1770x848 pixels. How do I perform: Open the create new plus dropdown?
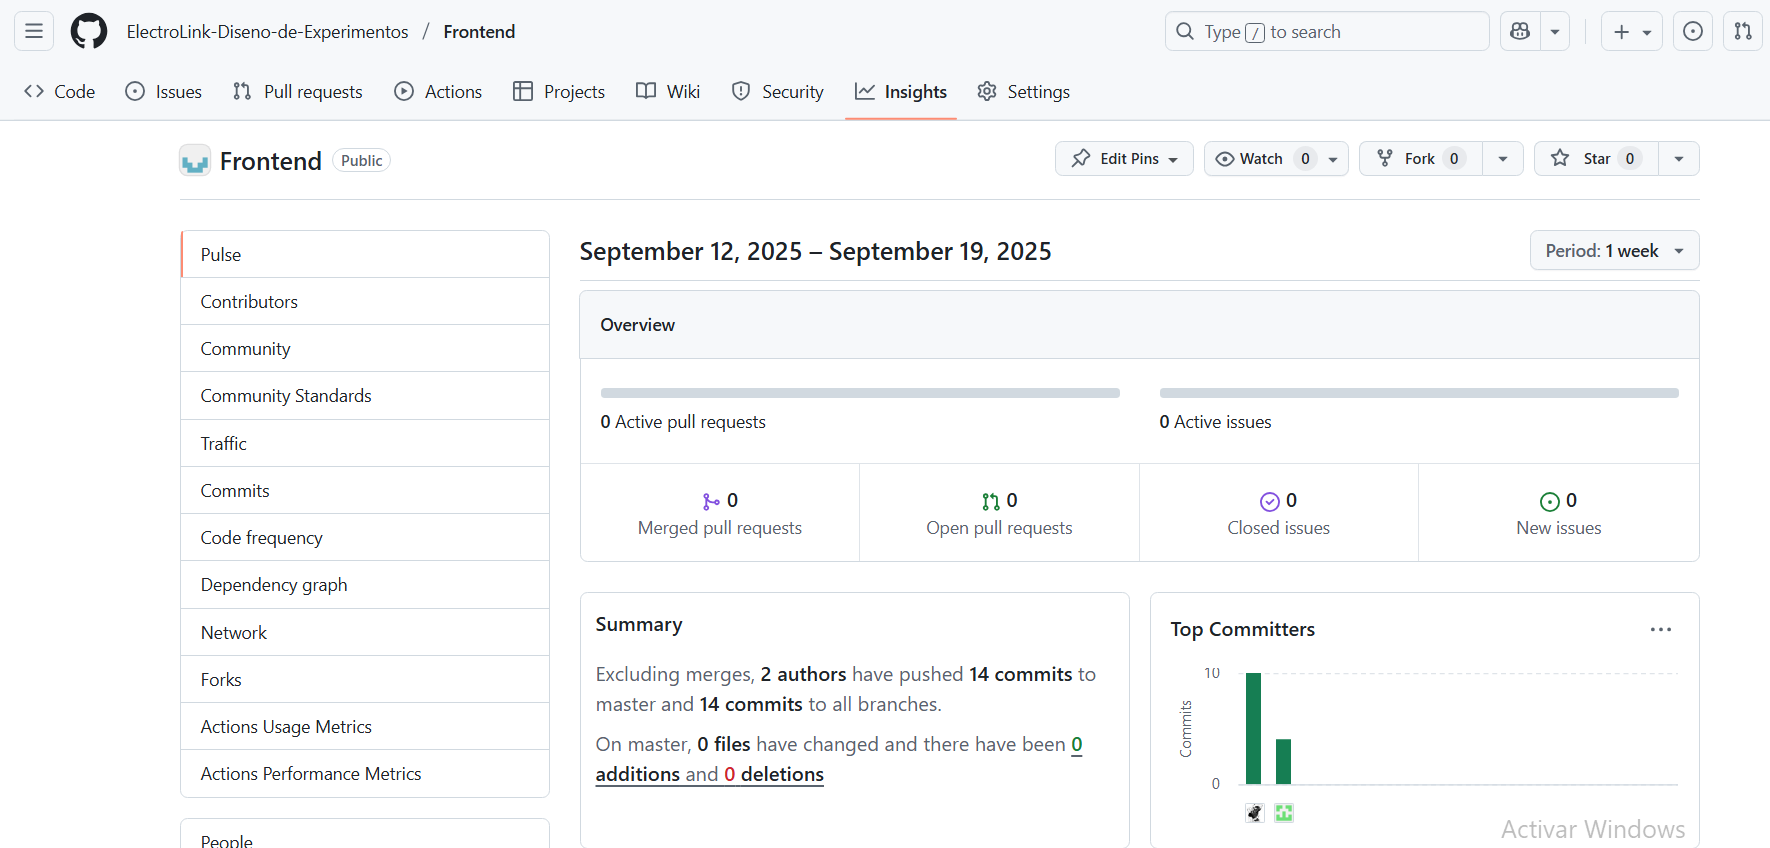(1631, 31)
